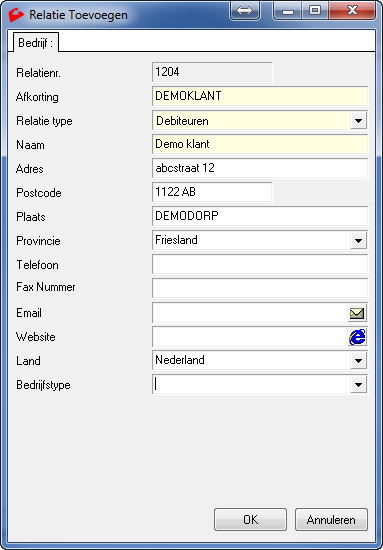
Task: Click the Email label
Action: pyautogui.click(x=29, y=313)
